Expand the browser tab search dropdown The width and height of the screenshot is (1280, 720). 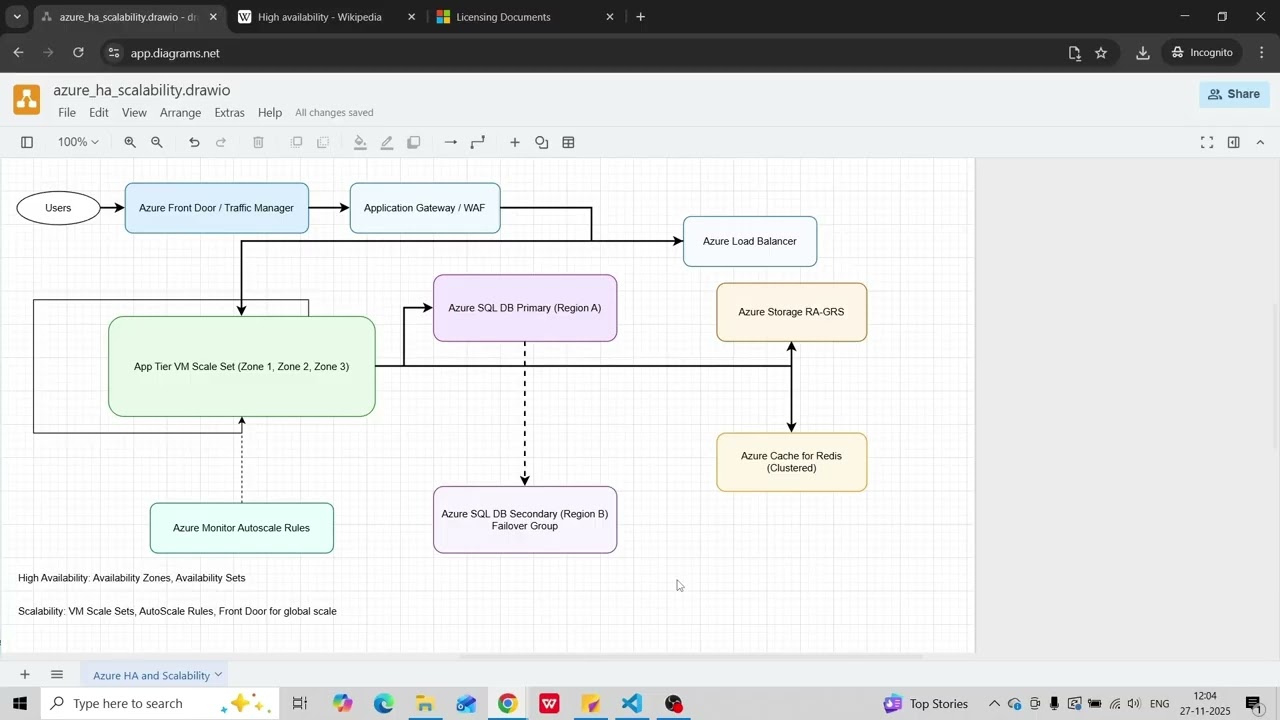[x=17, y=17]
